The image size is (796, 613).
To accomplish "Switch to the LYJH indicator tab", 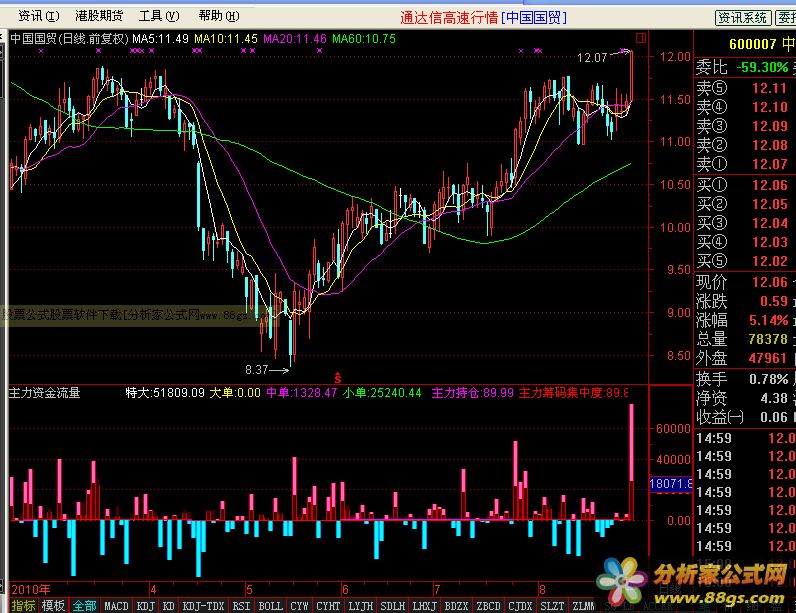I will 360,606.
